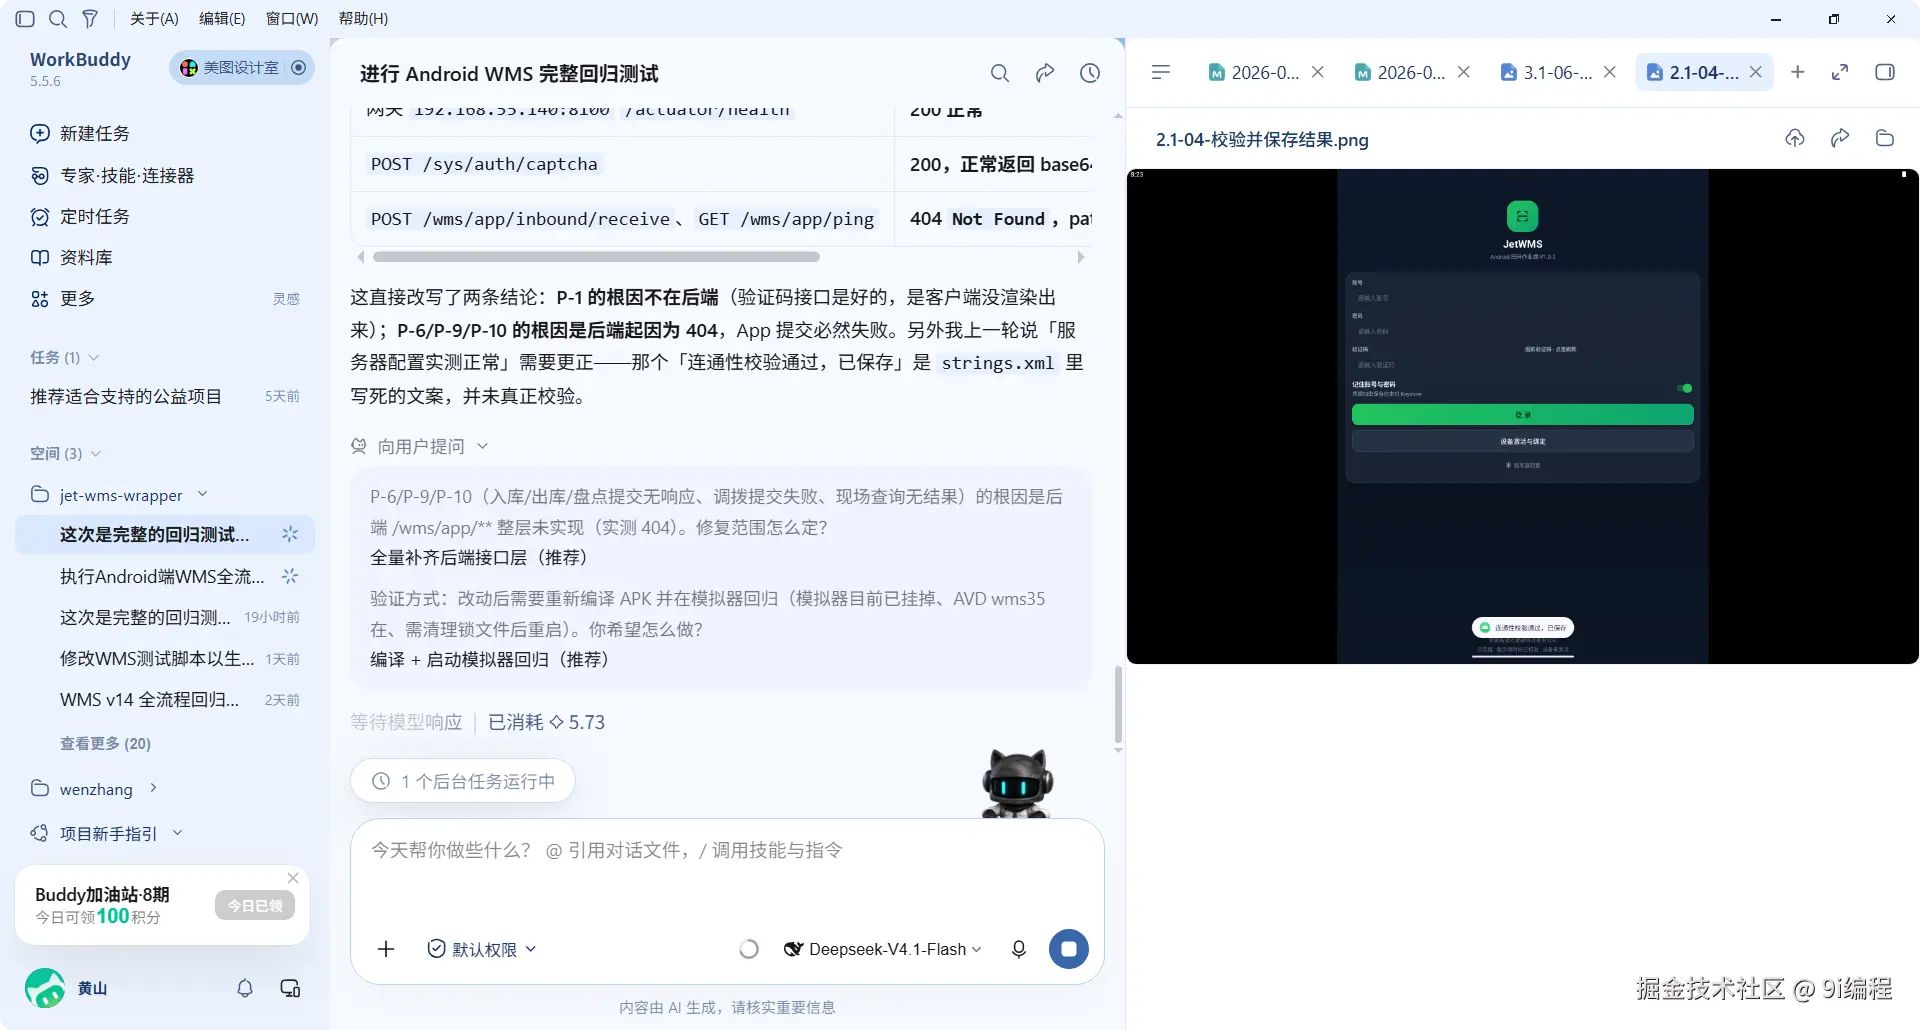Share the conversation with arrow icon
Viewport: 1920px width, 1030px height.
[1045, 73]
